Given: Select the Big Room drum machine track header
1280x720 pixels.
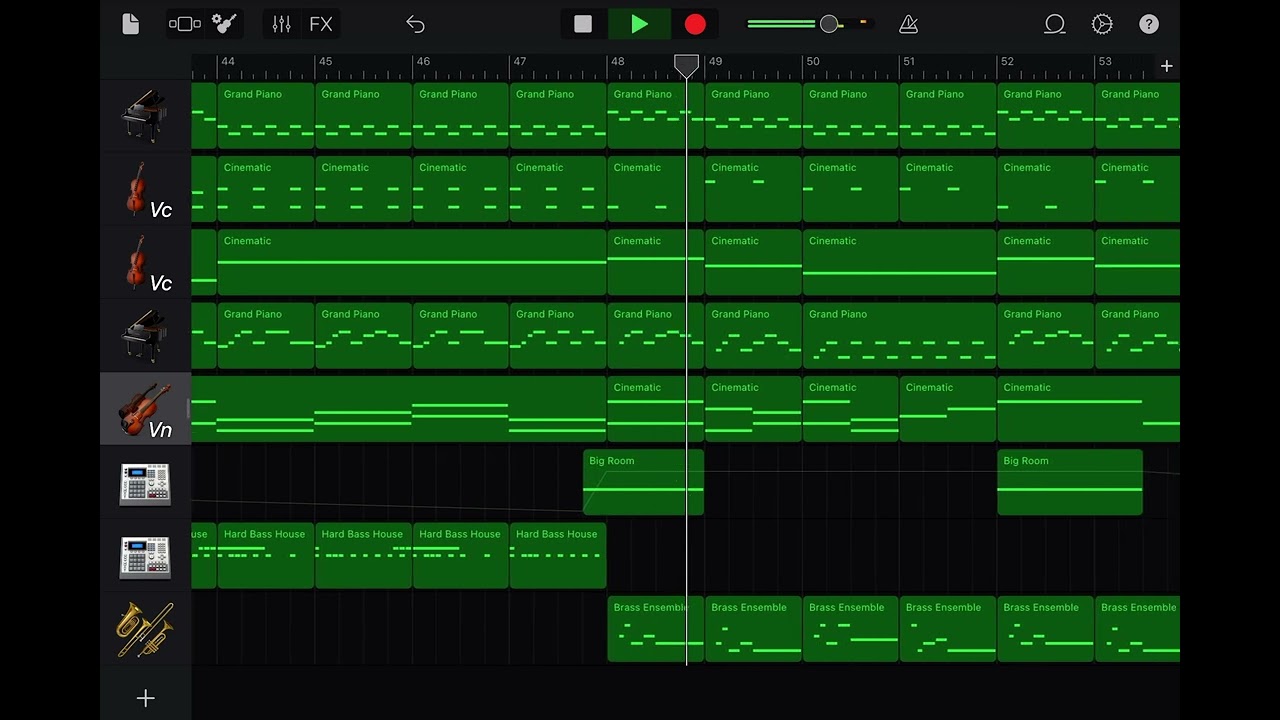Looking at the screenshot, I should (x=145, y=482).
